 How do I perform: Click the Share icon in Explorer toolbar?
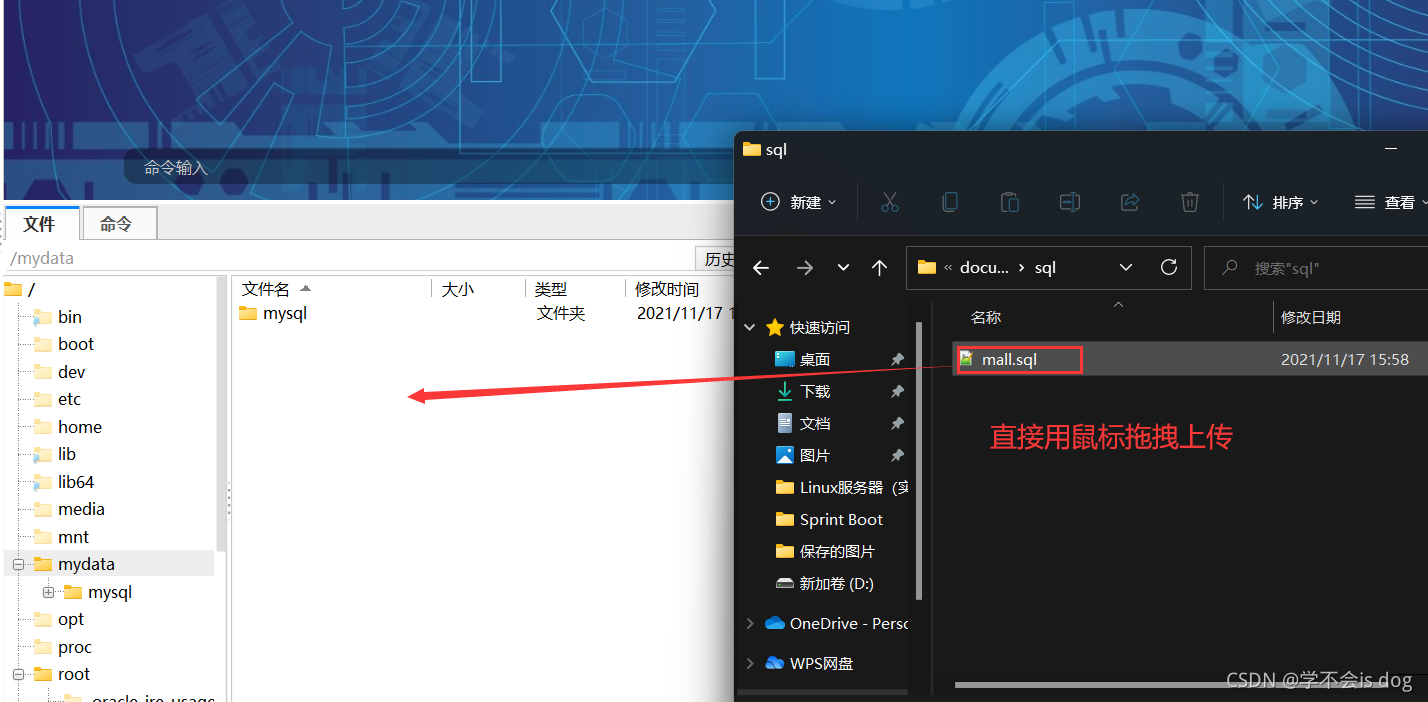point(1129,202)
